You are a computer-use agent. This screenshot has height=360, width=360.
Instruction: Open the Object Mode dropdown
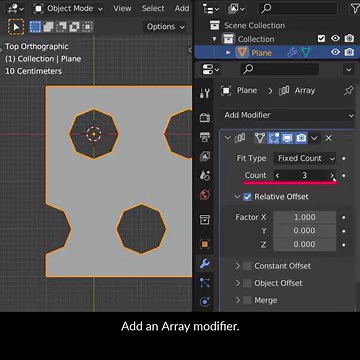tap(69, 8)
